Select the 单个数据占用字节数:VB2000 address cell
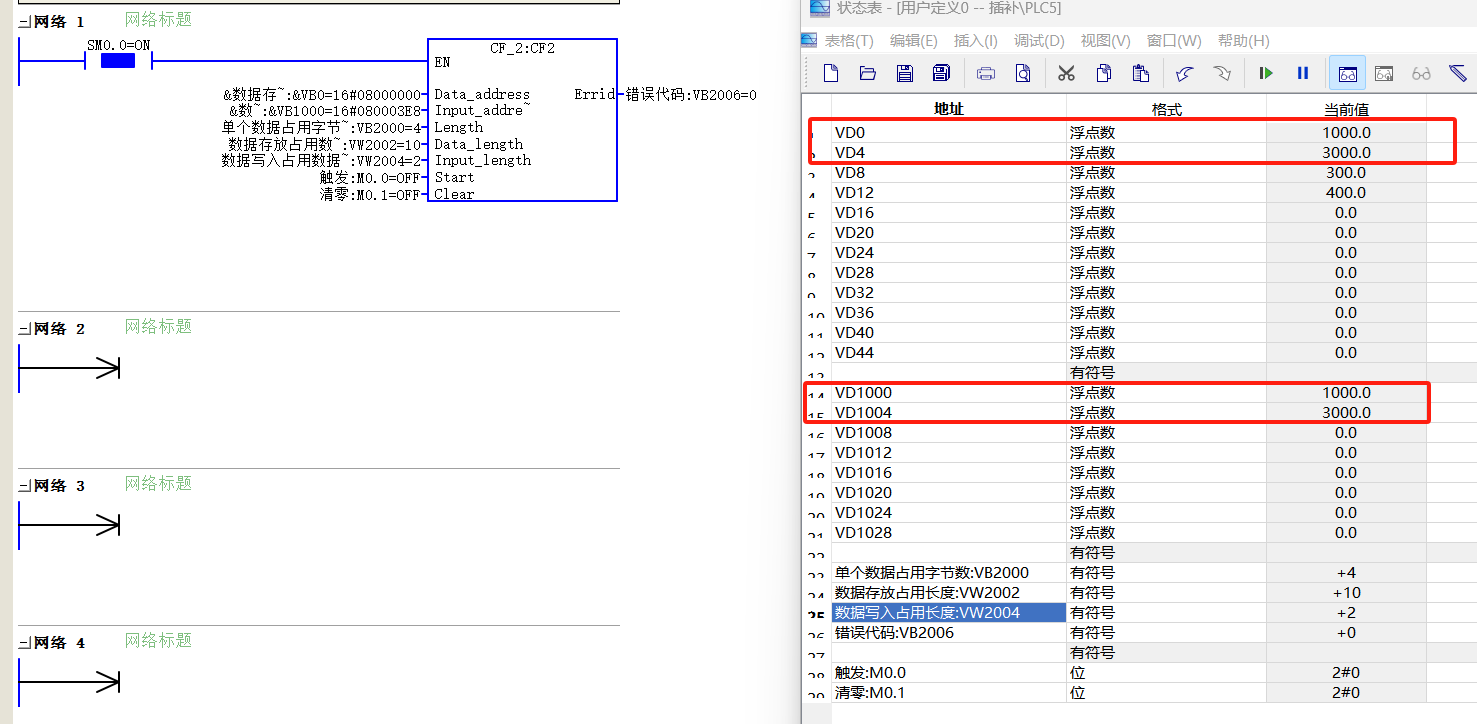The width and height of the screenshot is (1477, 724). pos(949,572)
